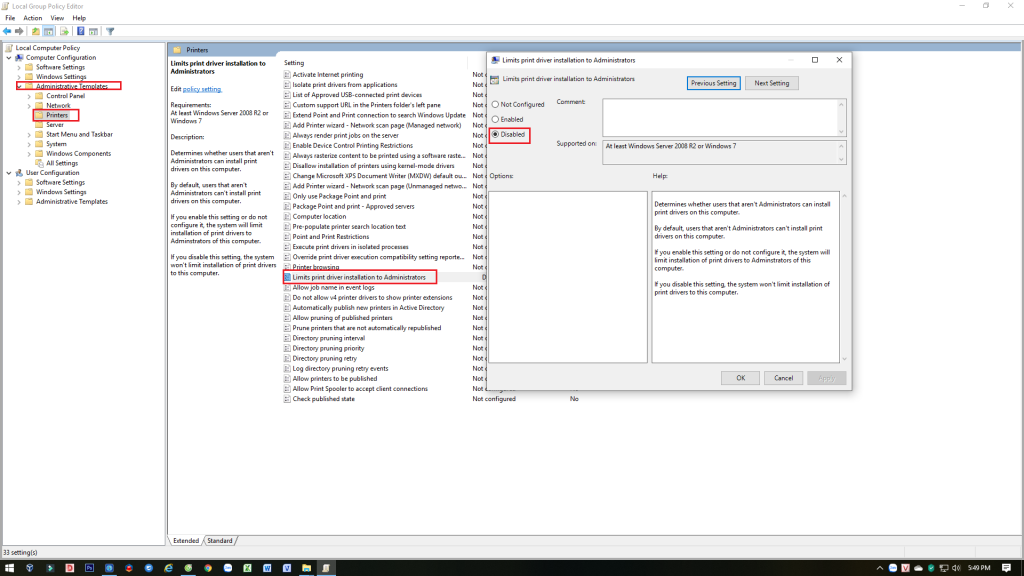
Task: Switch to the Standard tab
Action: pyautogui.click(x=220, y=541)
